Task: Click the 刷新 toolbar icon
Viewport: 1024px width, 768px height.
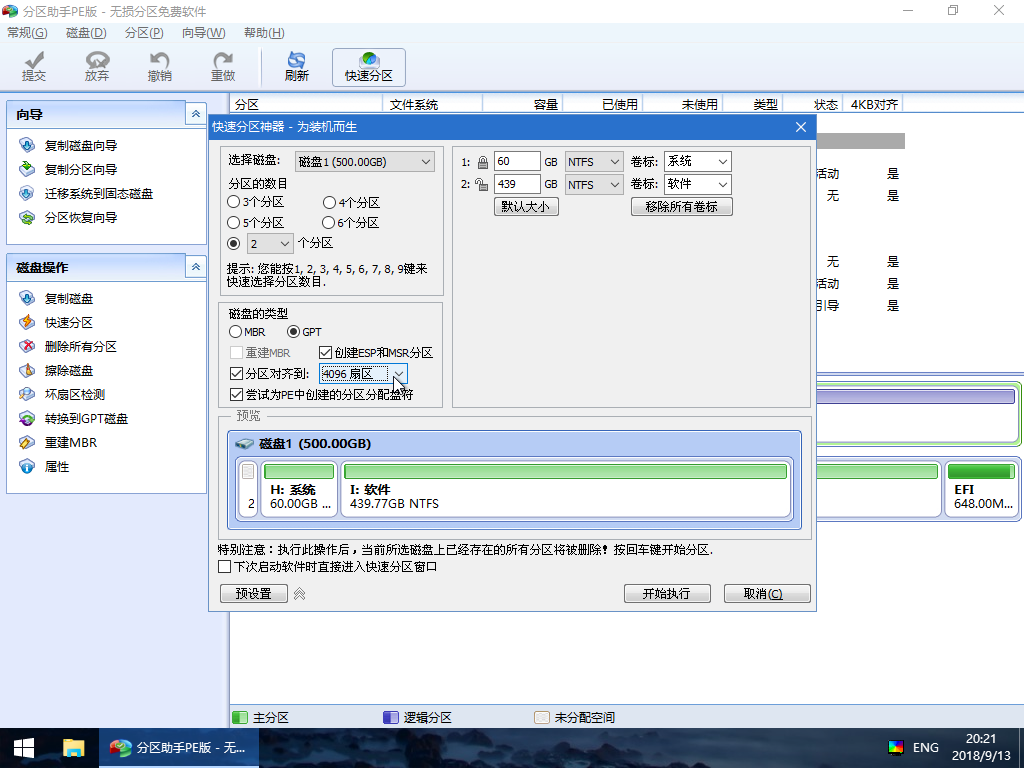Action: click(x=295, y=66)
